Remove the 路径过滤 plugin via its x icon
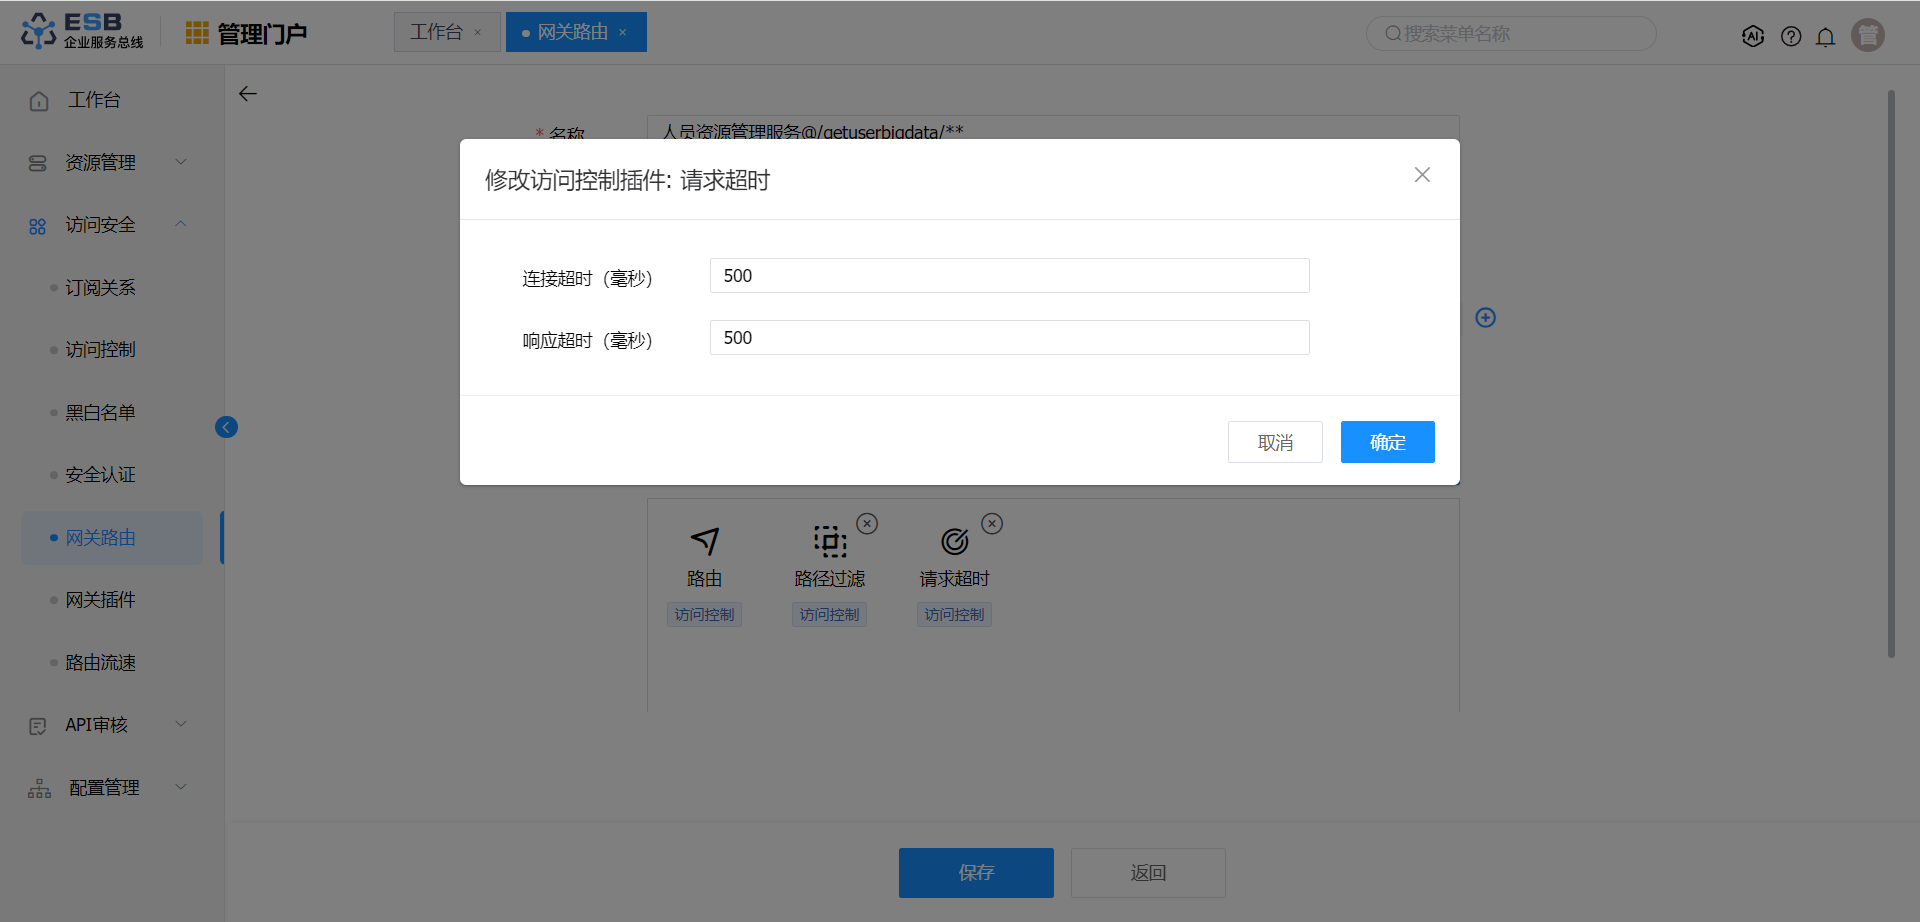The width and height of the screenshot is (1920, 922). pyautogui.click(x=868, y=524)
